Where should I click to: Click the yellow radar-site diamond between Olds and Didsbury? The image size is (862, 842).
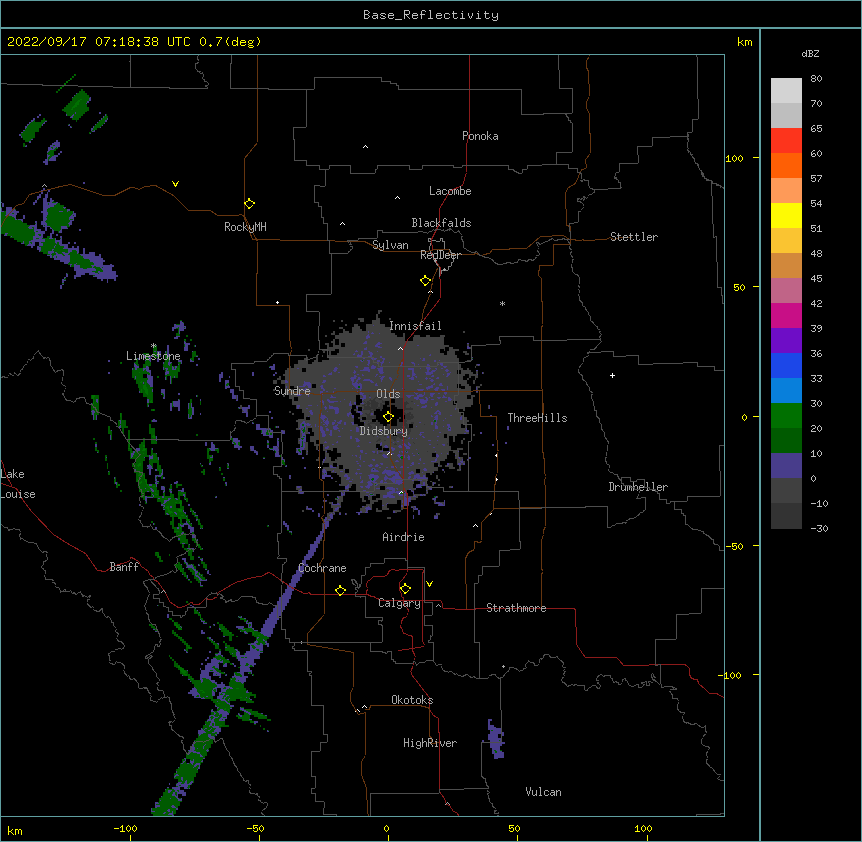click(388, 417)
